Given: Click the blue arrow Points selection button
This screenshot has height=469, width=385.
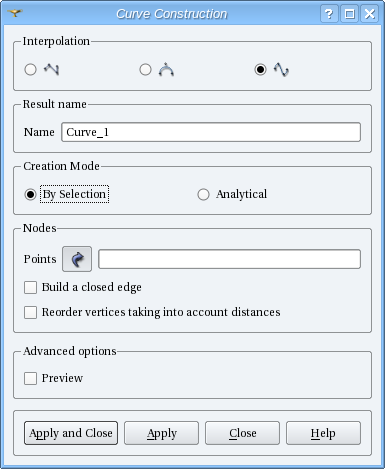Looking at the screenshot, I should click(x=77, y=259).
